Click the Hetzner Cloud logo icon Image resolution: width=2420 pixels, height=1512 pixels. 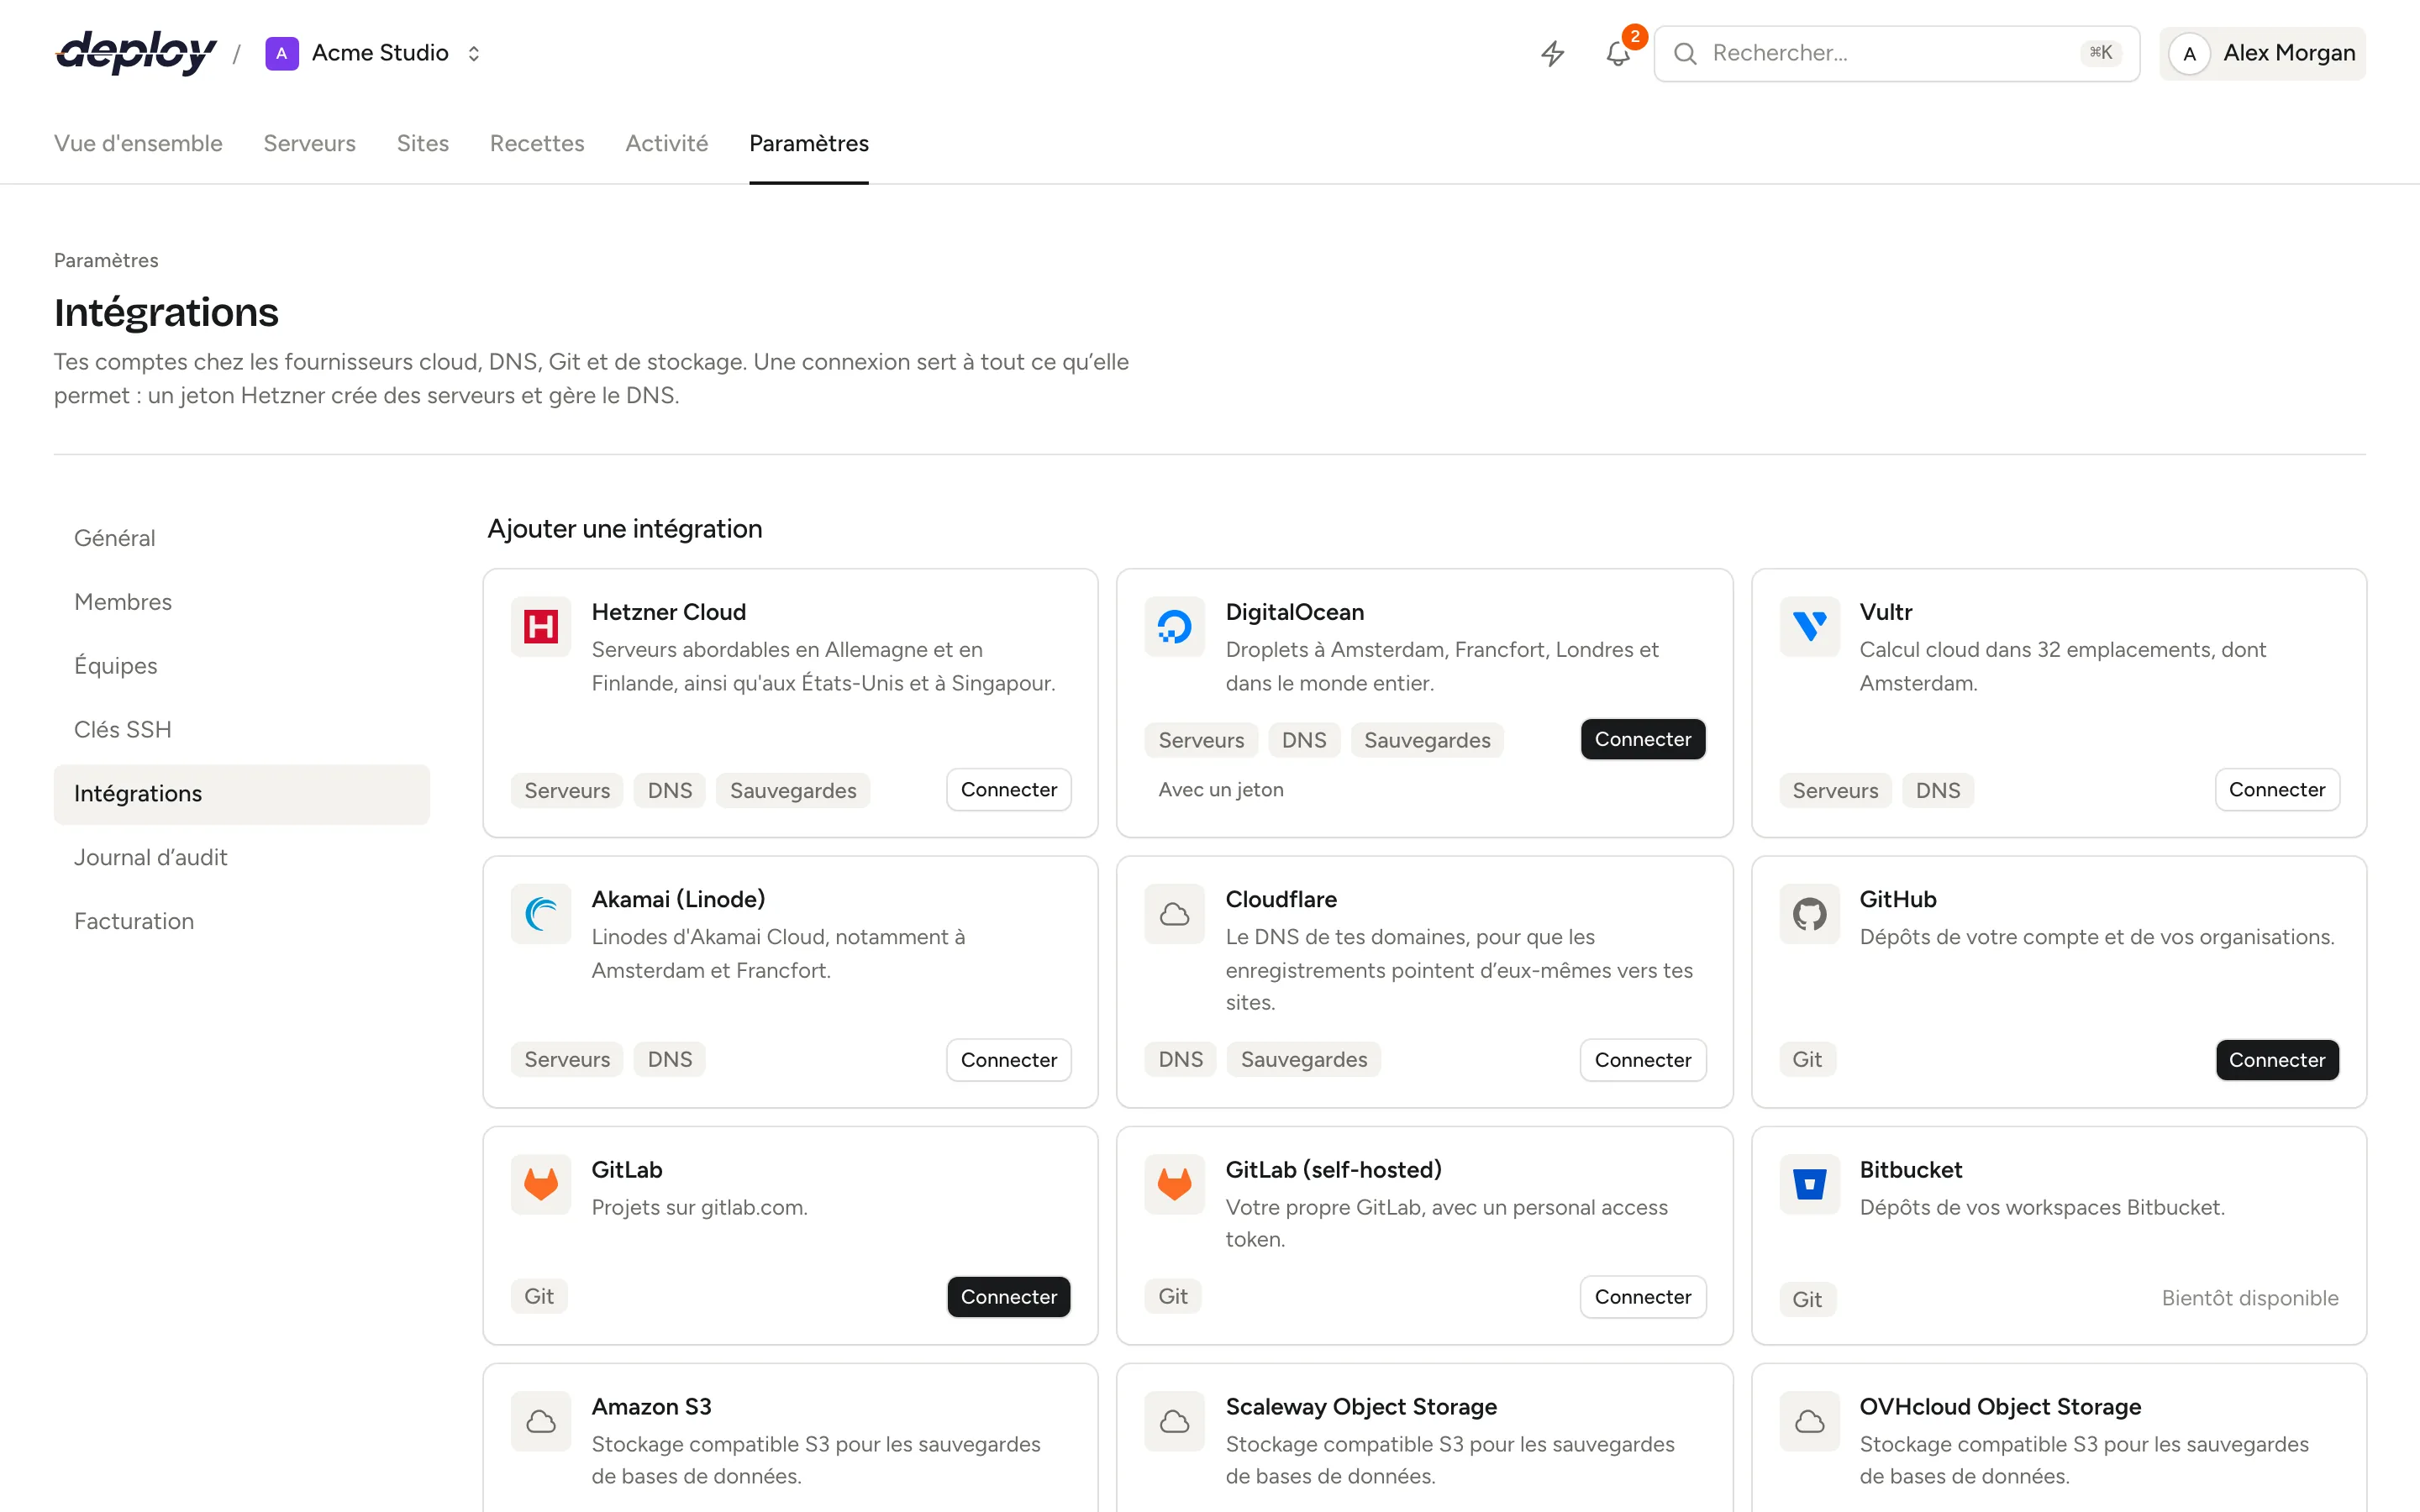click(541, 627)
